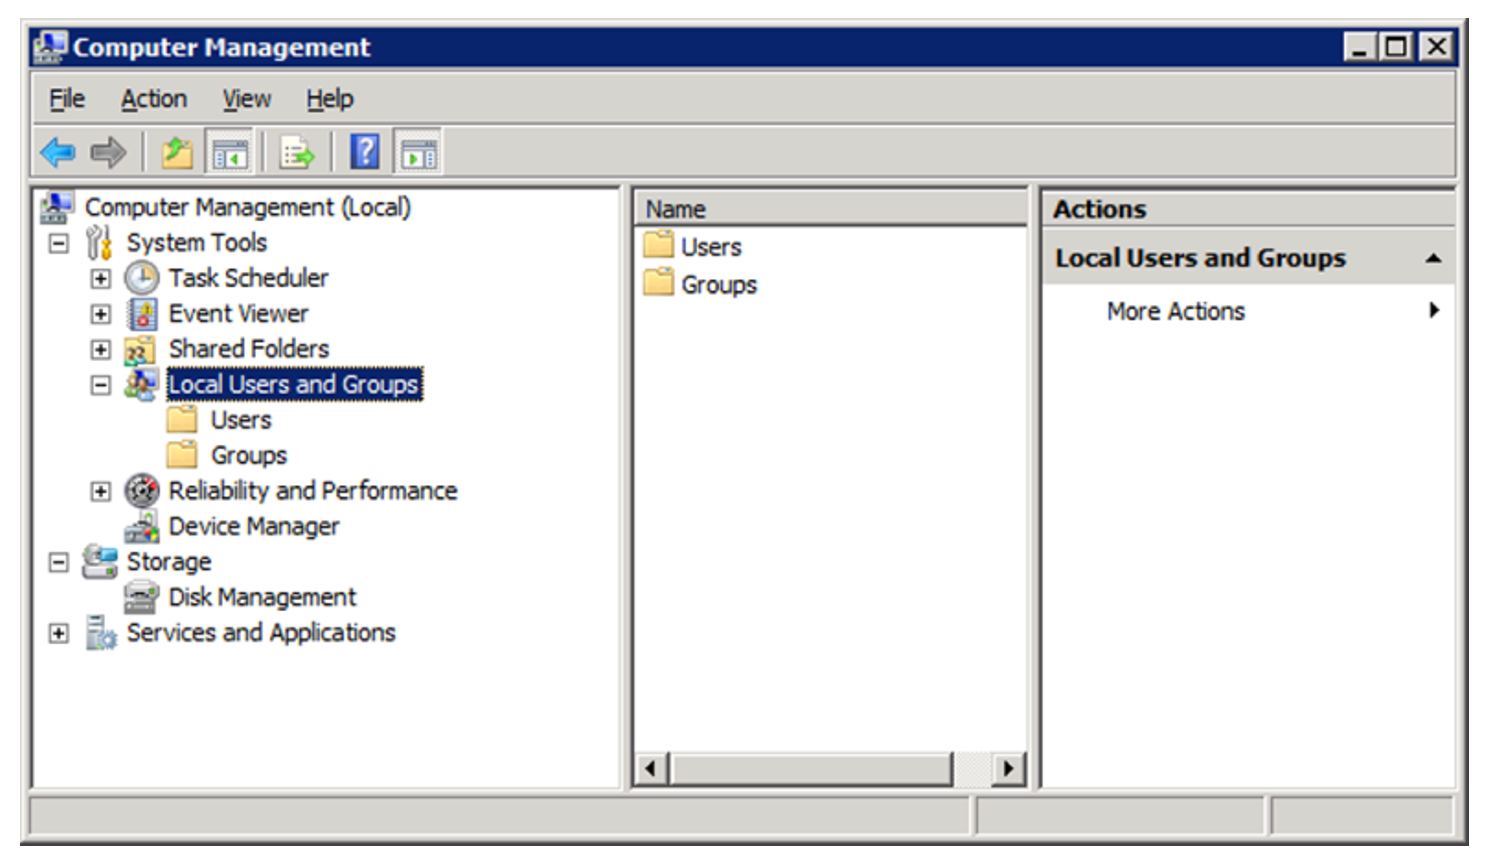Viewport: 1488px width, 859px height.
Task: Click the More Actions link
Action: pyautogui.click(x=1175, y=311)
